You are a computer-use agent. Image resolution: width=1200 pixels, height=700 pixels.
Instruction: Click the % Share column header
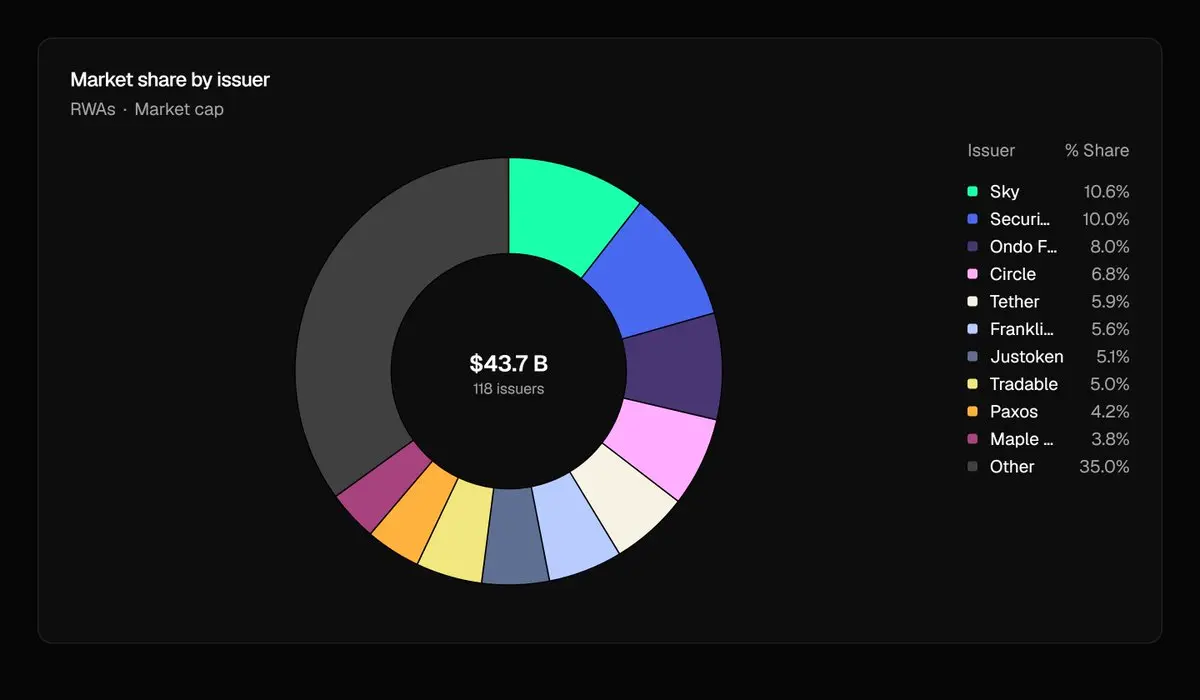pos(1097,151)
